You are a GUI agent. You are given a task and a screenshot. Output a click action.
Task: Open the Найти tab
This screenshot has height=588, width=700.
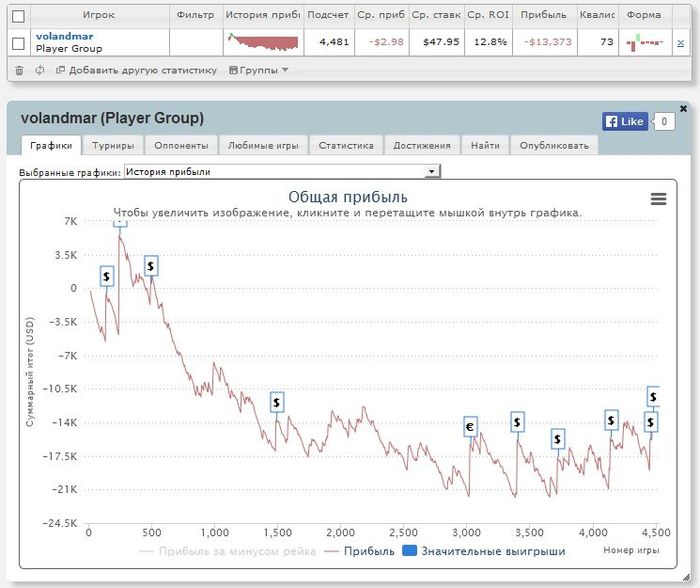click(x=485, y=146)
